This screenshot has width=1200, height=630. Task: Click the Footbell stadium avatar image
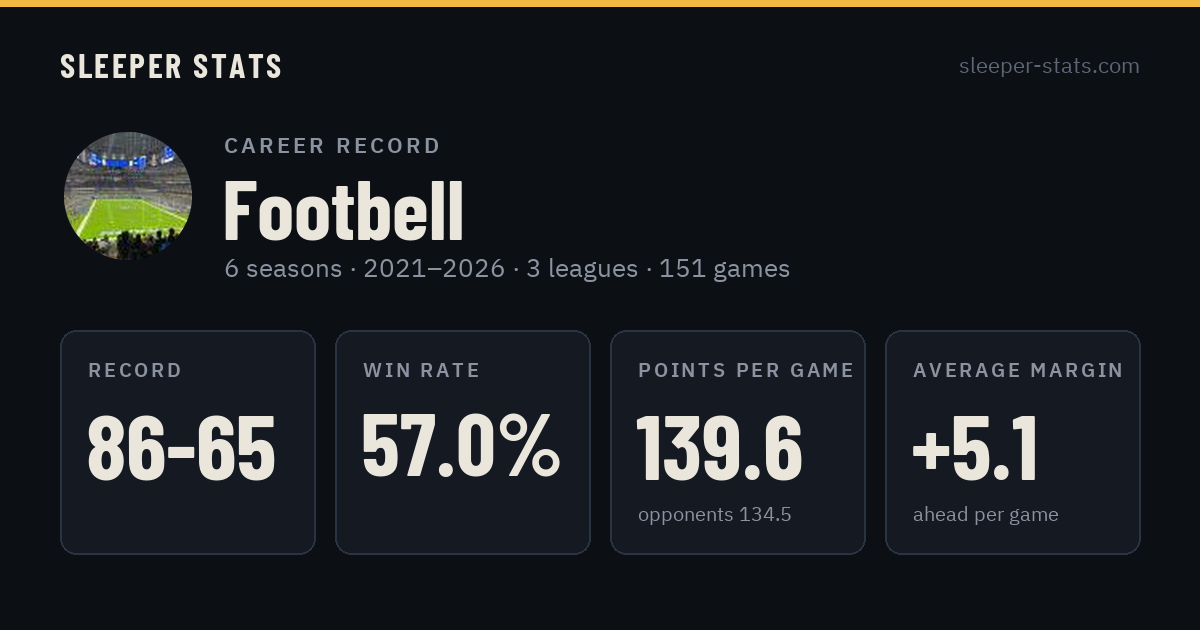click(x=128, y=196)
